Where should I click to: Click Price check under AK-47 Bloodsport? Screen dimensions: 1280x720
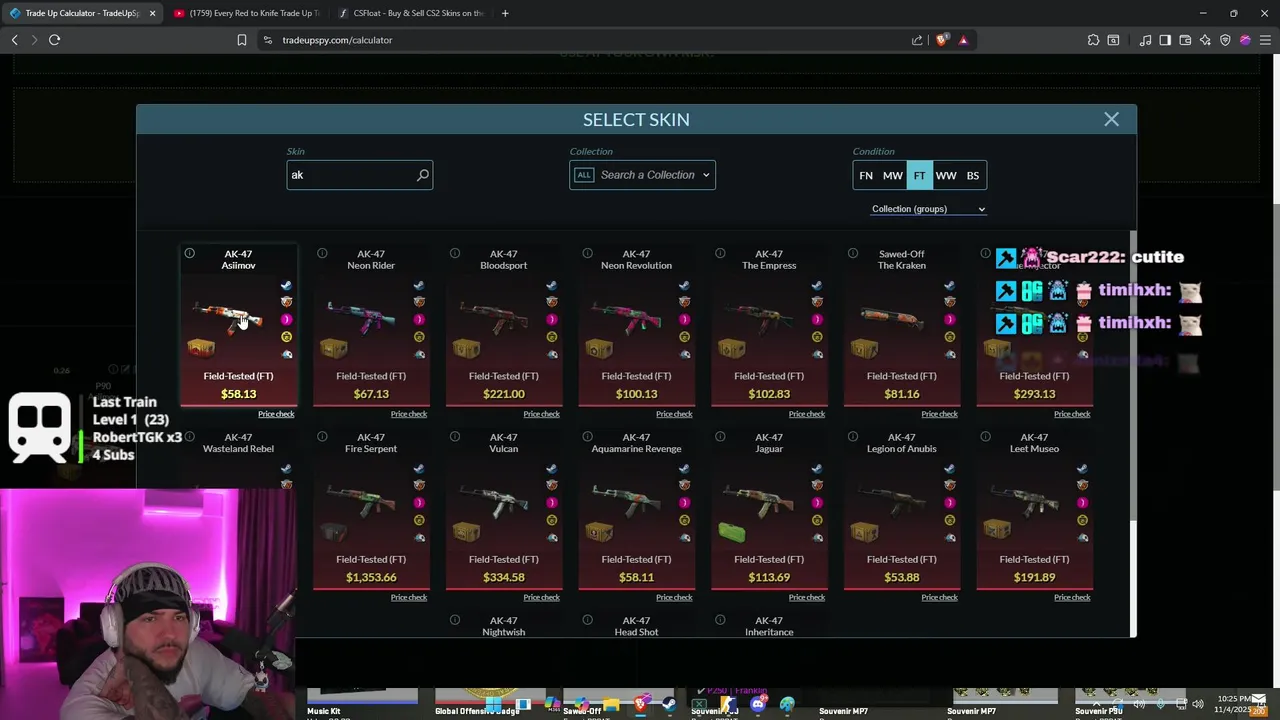point(541,414)
